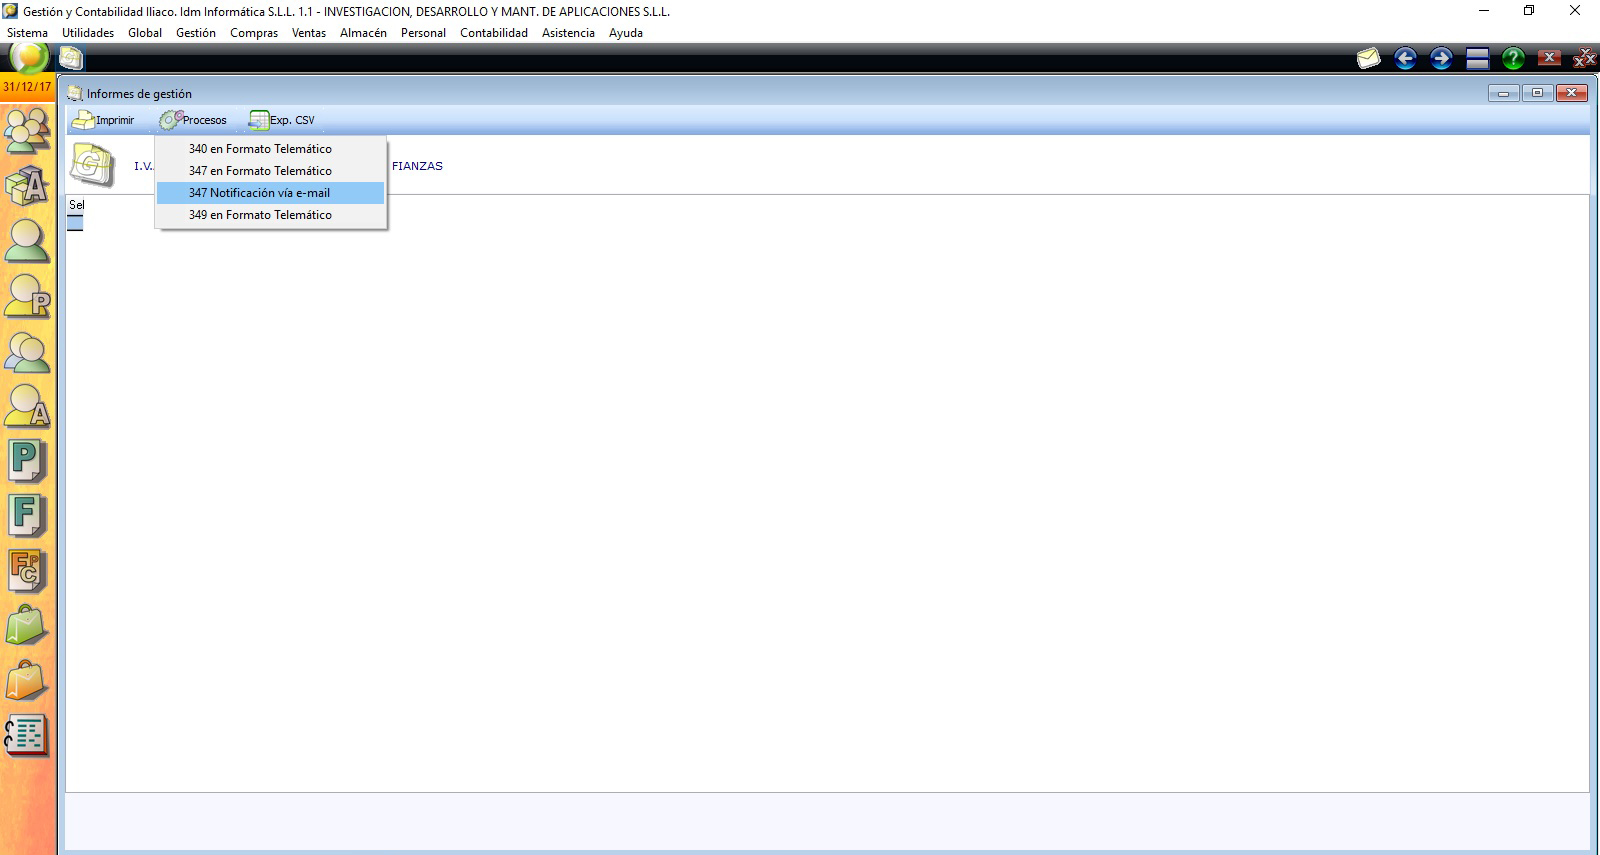Screen dimensions: 1600x855
Task: Click the single red X close-window icon
Action: [x=1549, y=58]
